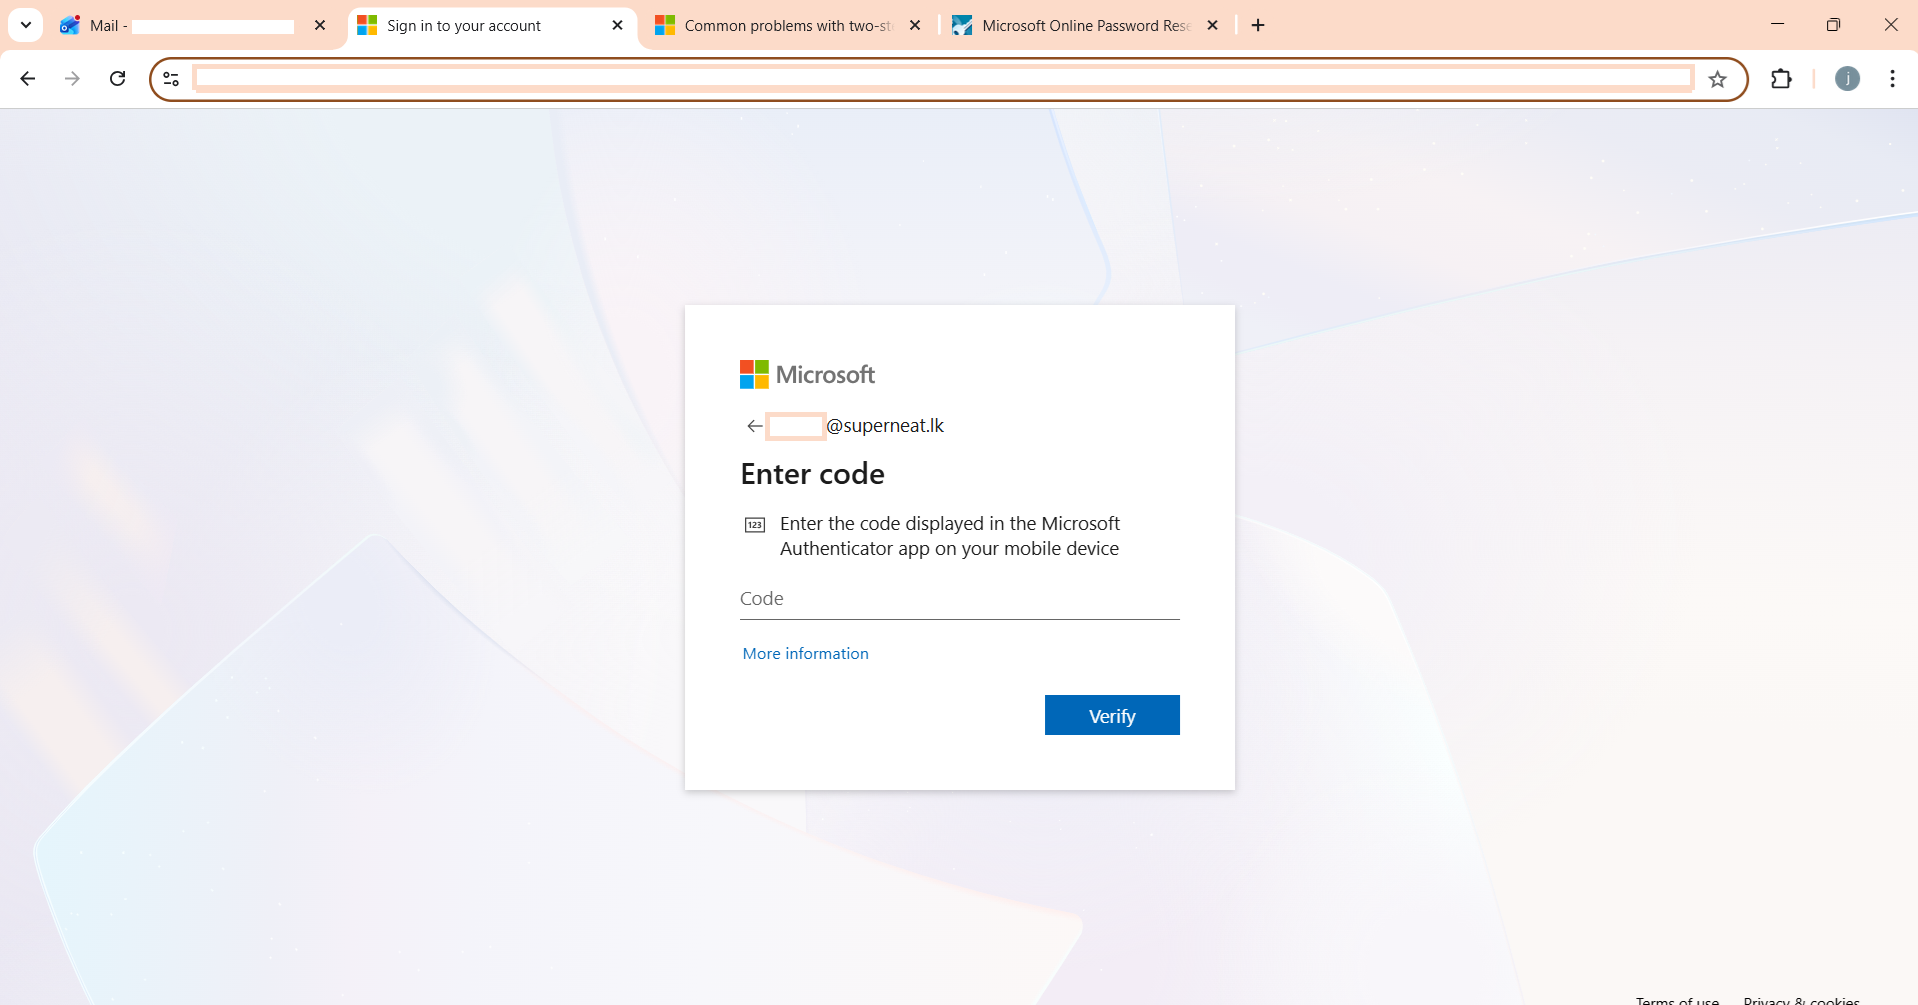Minimize the browser window
Screen dimensions: 1918x1005
[x=1777, y=25]
